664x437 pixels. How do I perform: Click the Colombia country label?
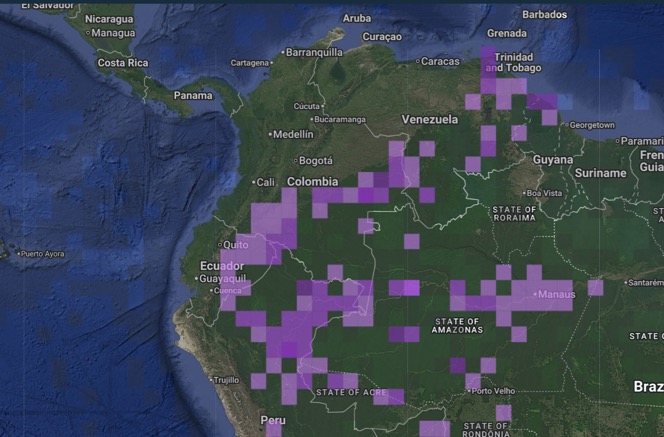[313, 182]
